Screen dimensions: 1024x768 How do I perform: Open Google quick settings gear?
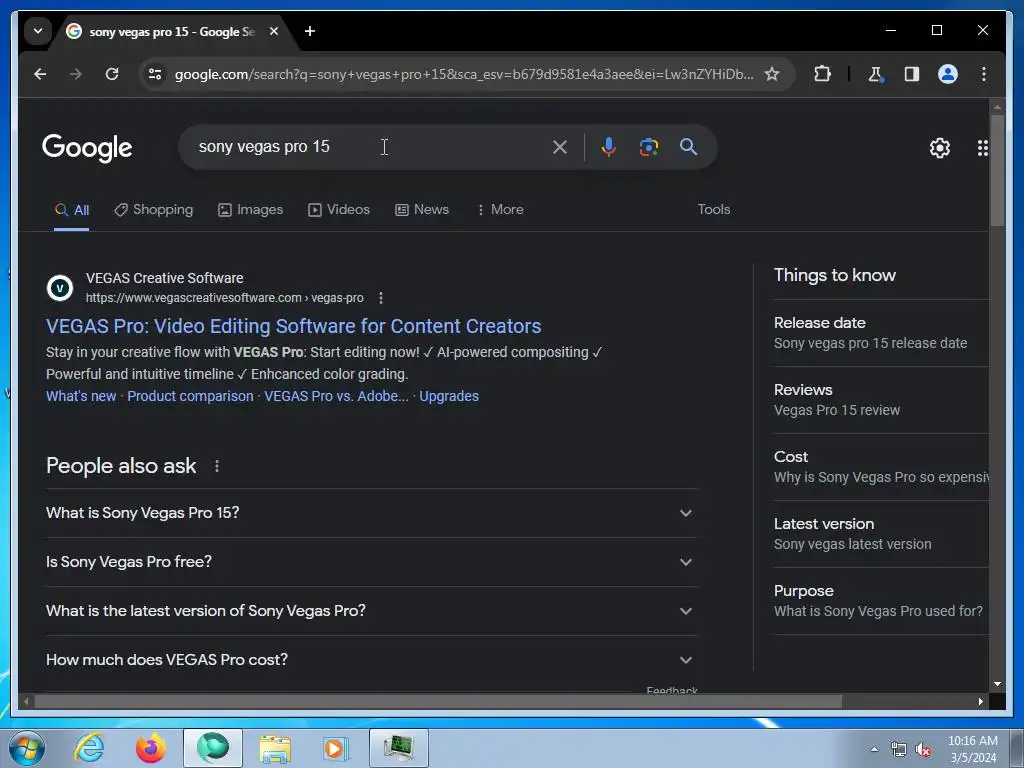tap(940, 148)
